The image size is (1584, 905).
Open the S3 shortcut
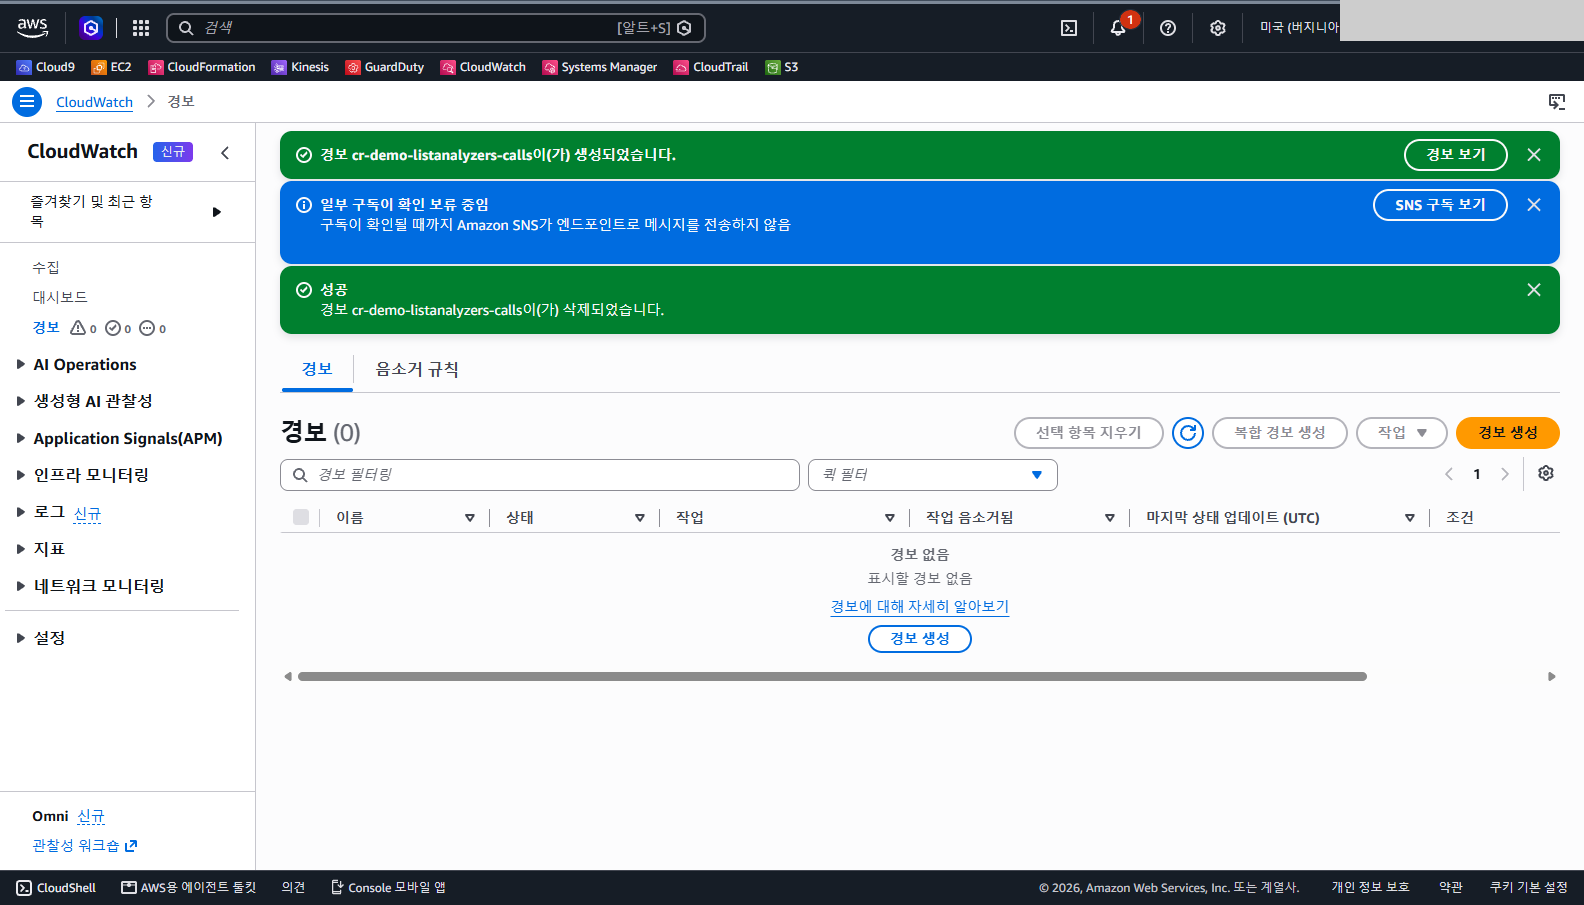pos(782,67)
